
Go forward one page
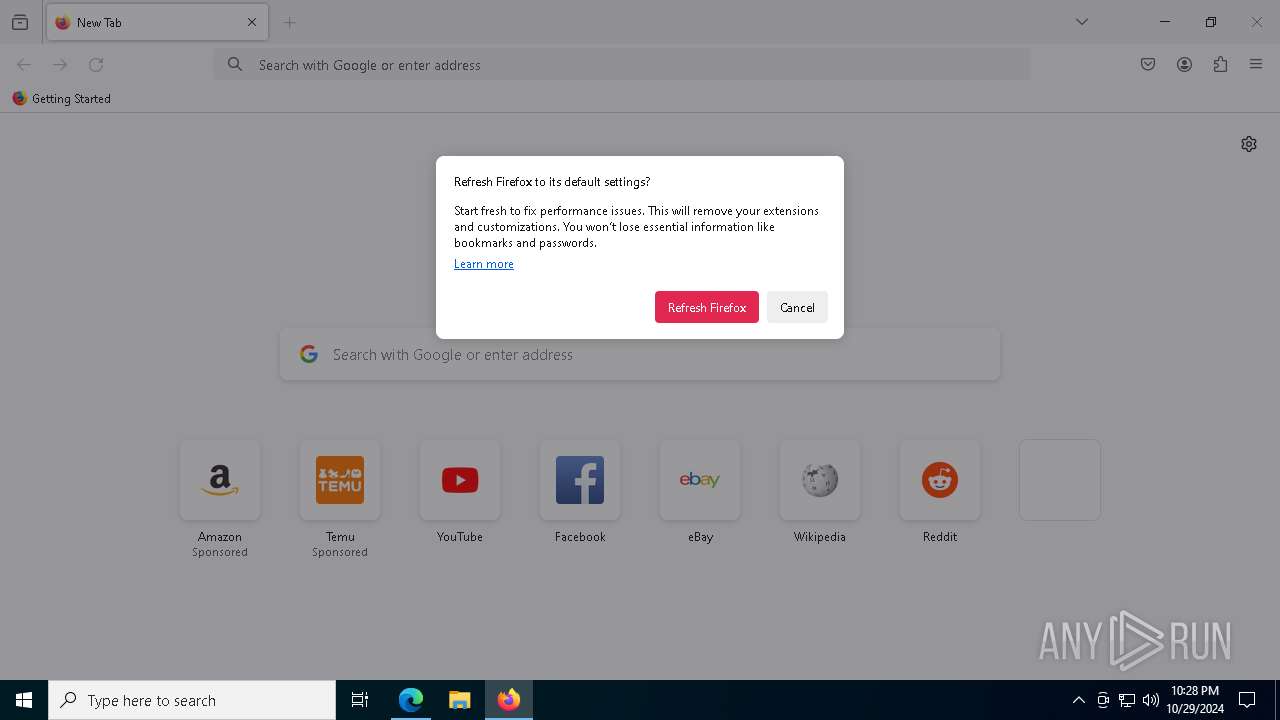click(x=60, y=65)
